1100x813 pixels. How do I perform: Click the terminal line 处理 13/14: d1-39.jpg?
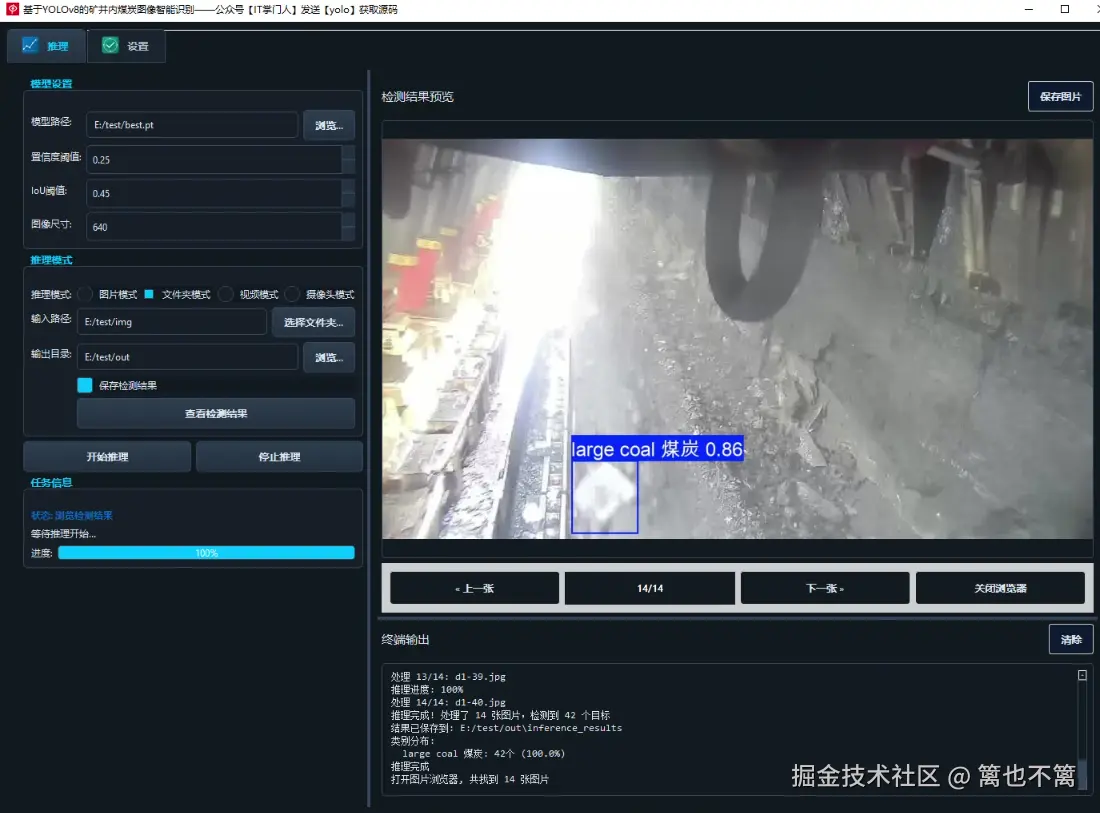tap(448, 677)
